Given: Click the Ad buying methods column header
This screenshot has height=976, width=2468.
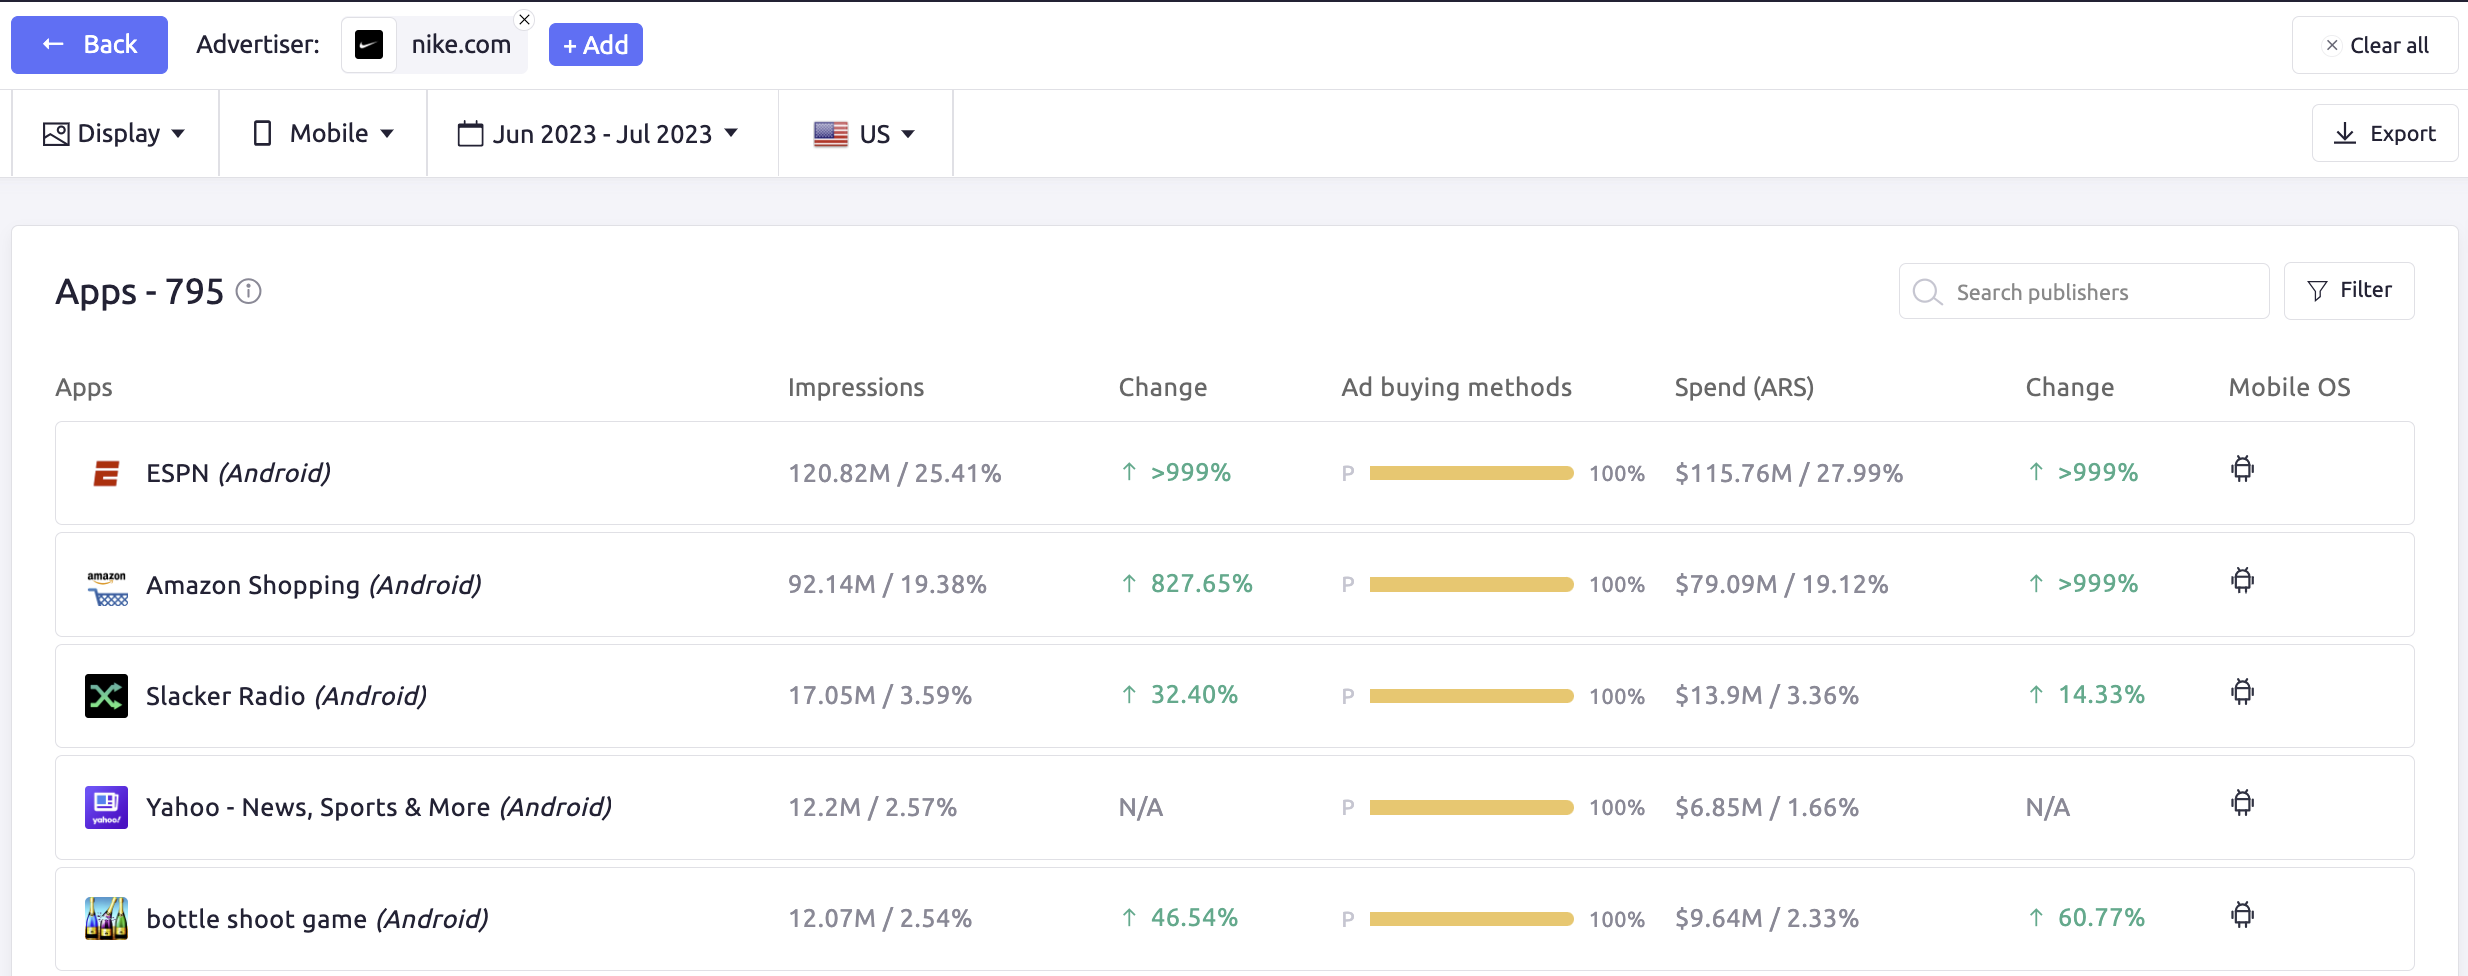Looking at the screenshot, I should coord(1457,387).
